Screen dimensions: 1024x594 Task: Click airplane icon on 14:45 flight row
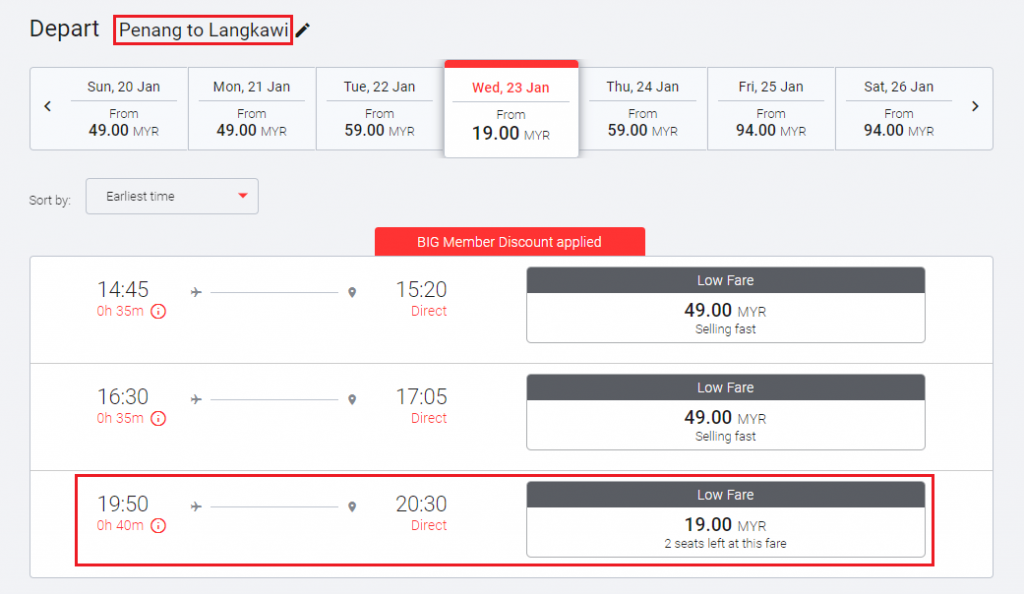pyautogui.click(x=196, y=292)
